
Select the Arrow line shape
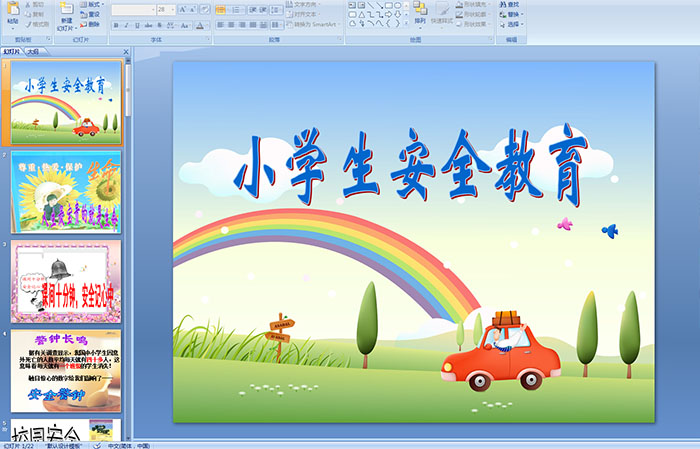(379, 5)
